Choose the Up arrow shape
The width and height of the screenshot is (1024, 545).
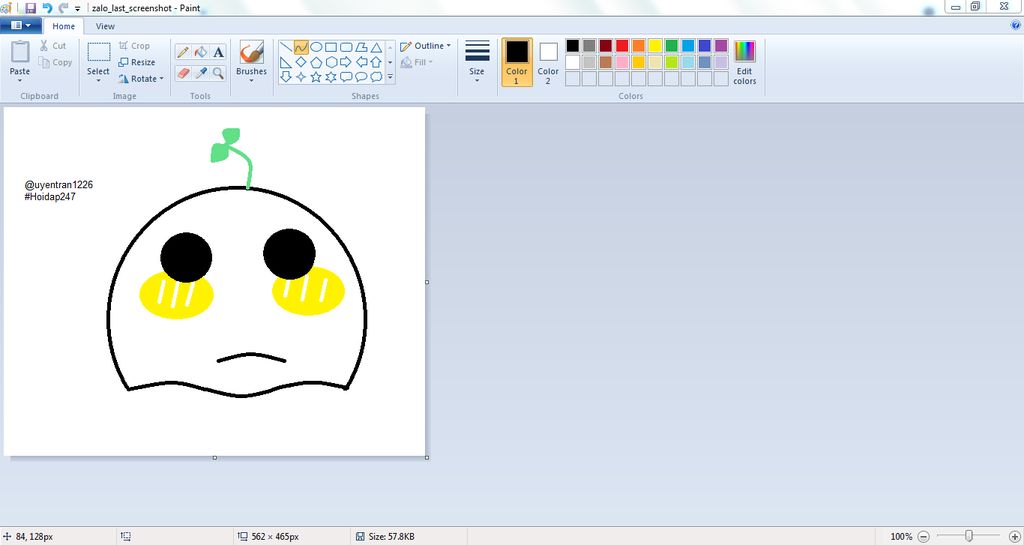click(376, 63)
